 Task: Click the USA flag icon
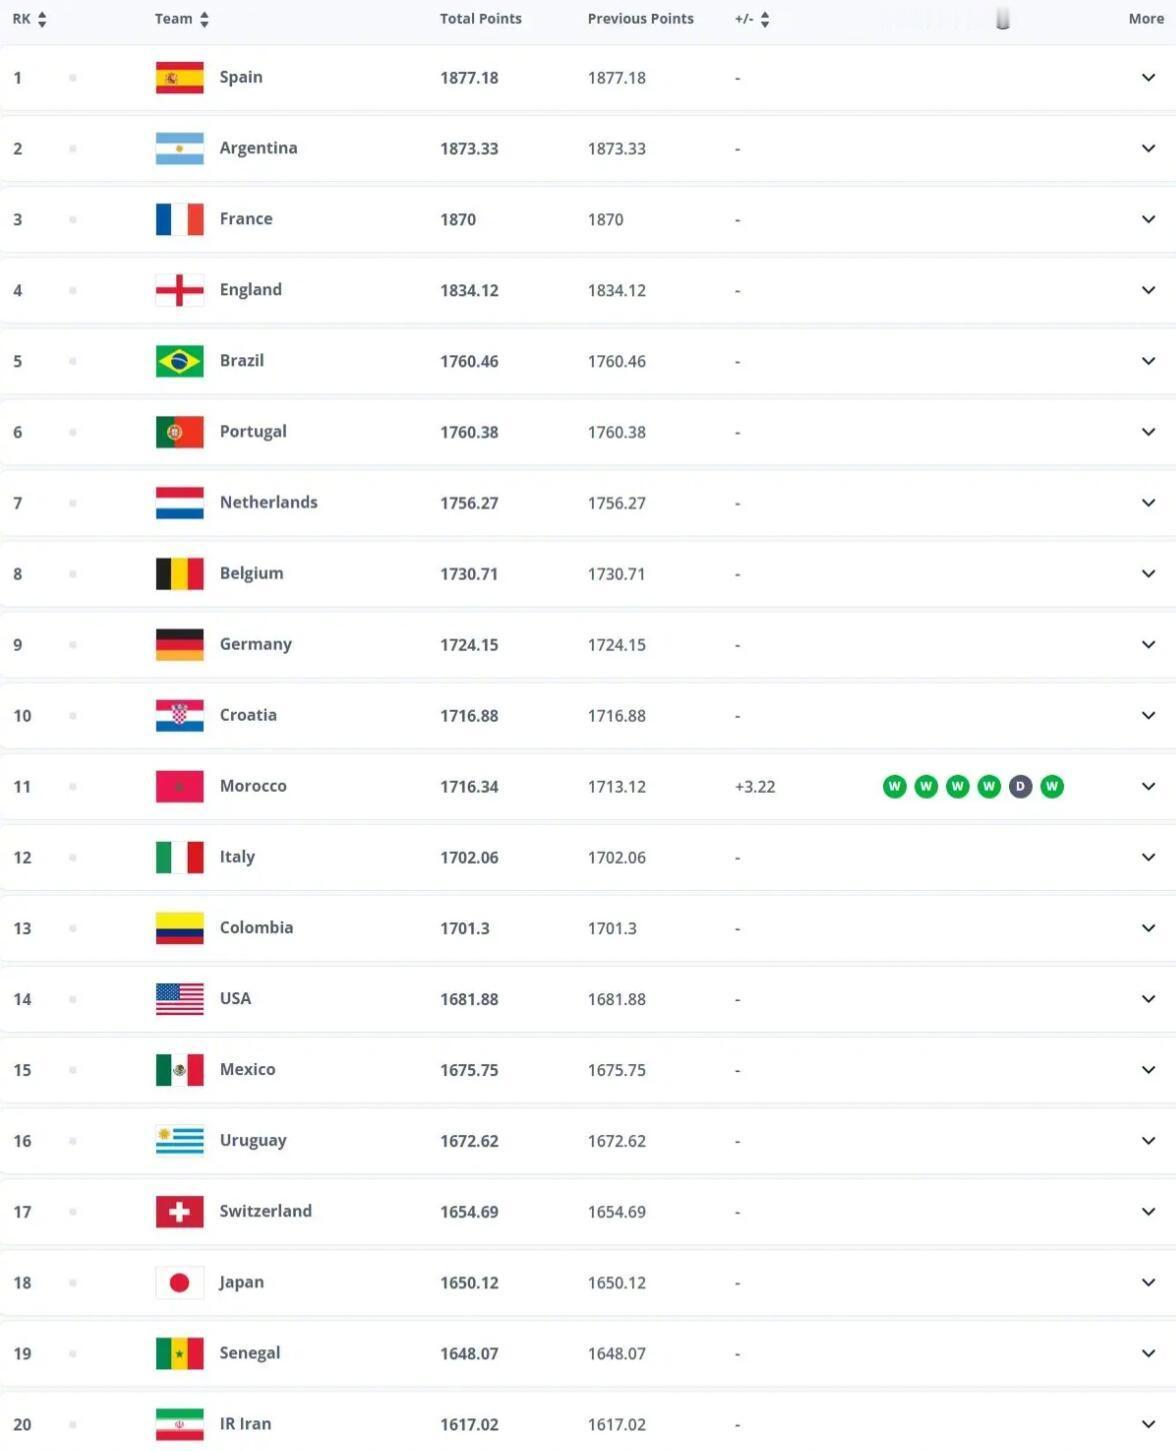[x=179, y=999]
